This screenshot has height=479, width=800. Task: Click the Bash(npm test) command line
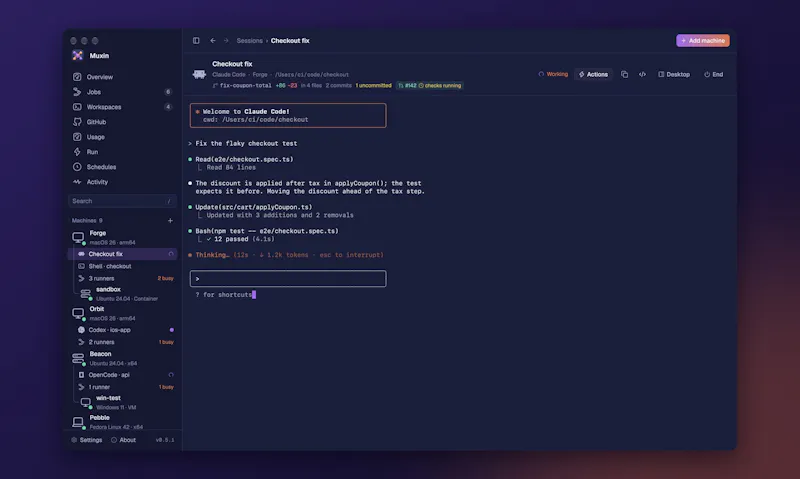[267, 231]
